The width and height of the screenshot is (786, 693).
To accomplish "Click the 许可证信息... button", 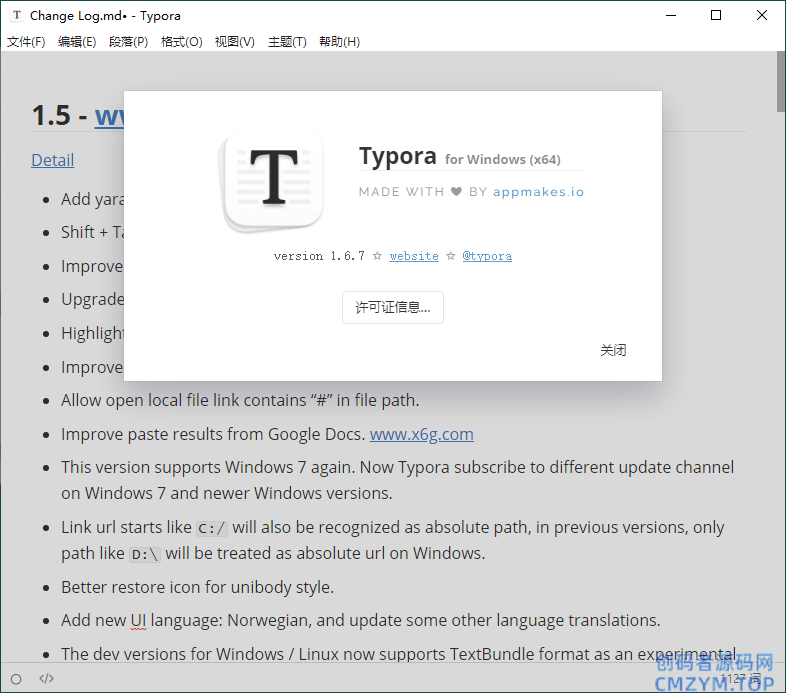I will [393, 308].
